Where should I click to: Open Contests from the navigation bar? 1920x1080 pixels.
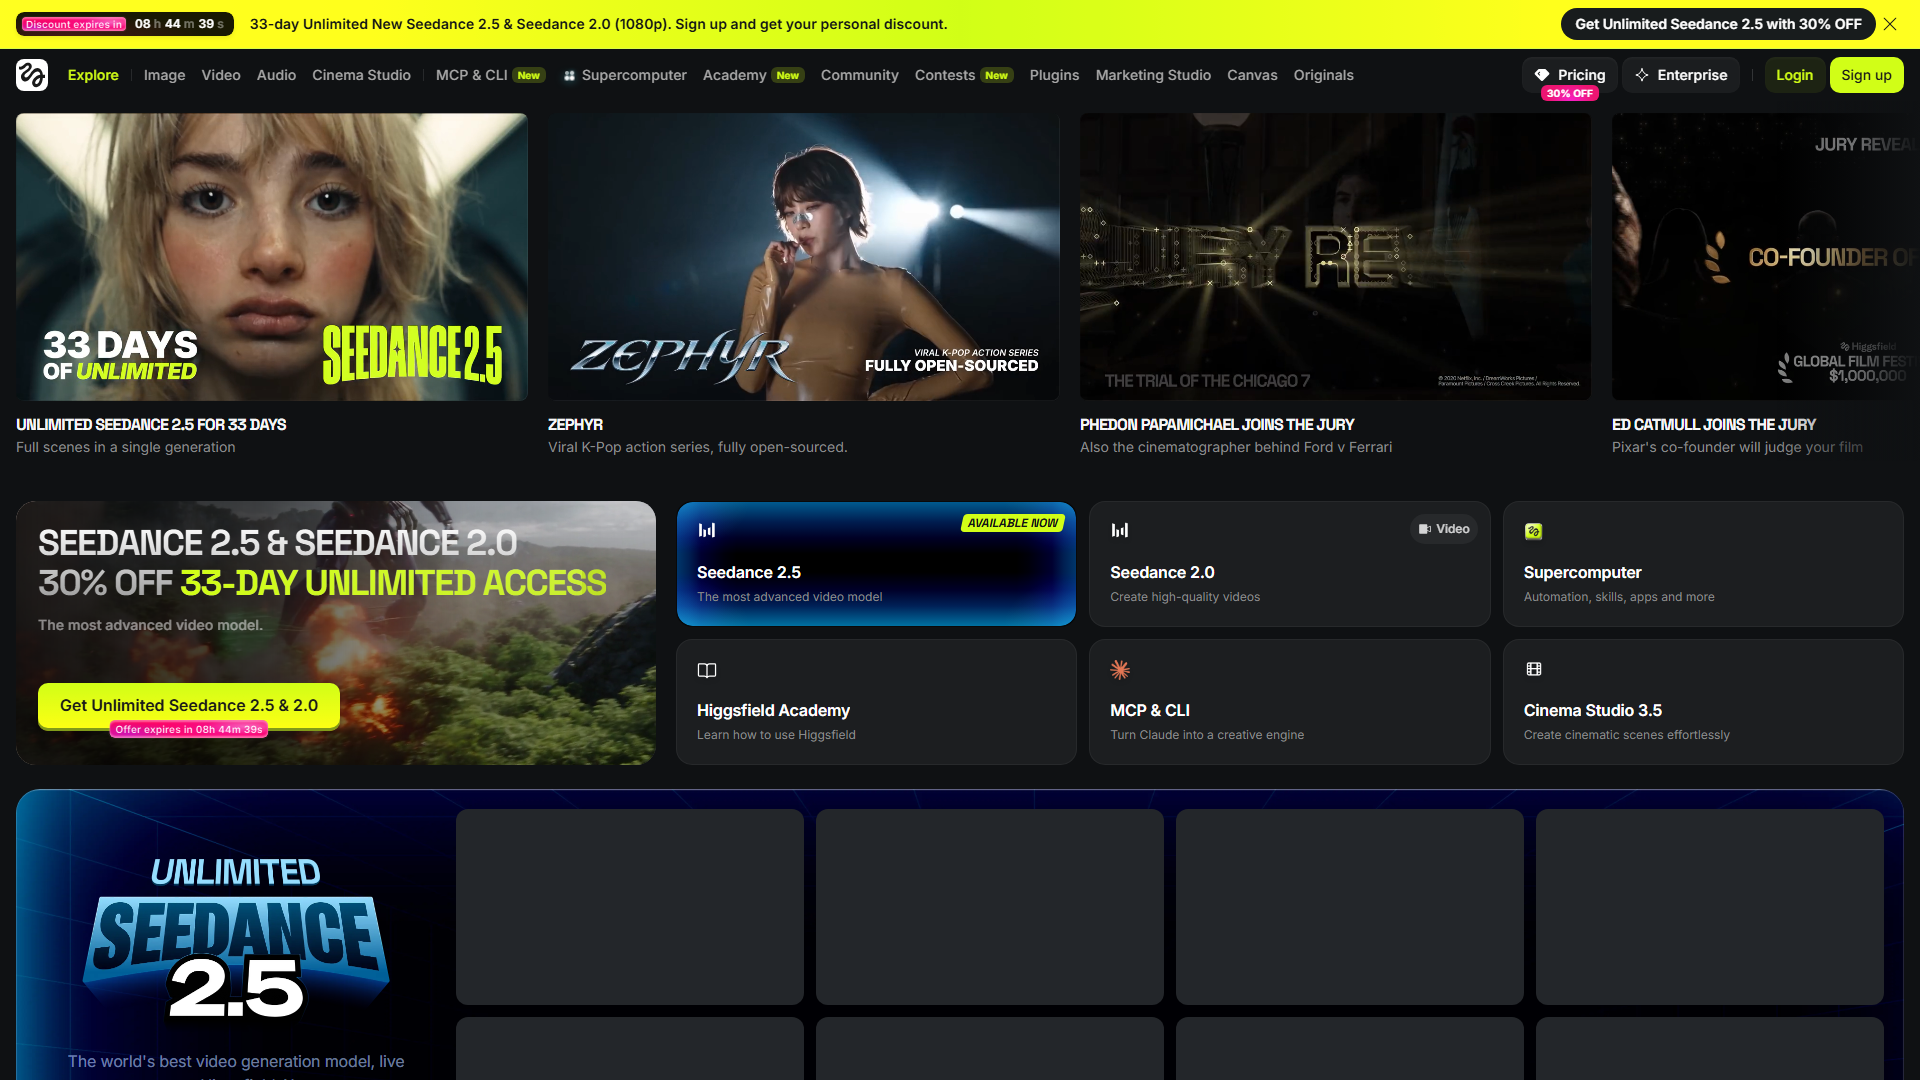[964, 75]
